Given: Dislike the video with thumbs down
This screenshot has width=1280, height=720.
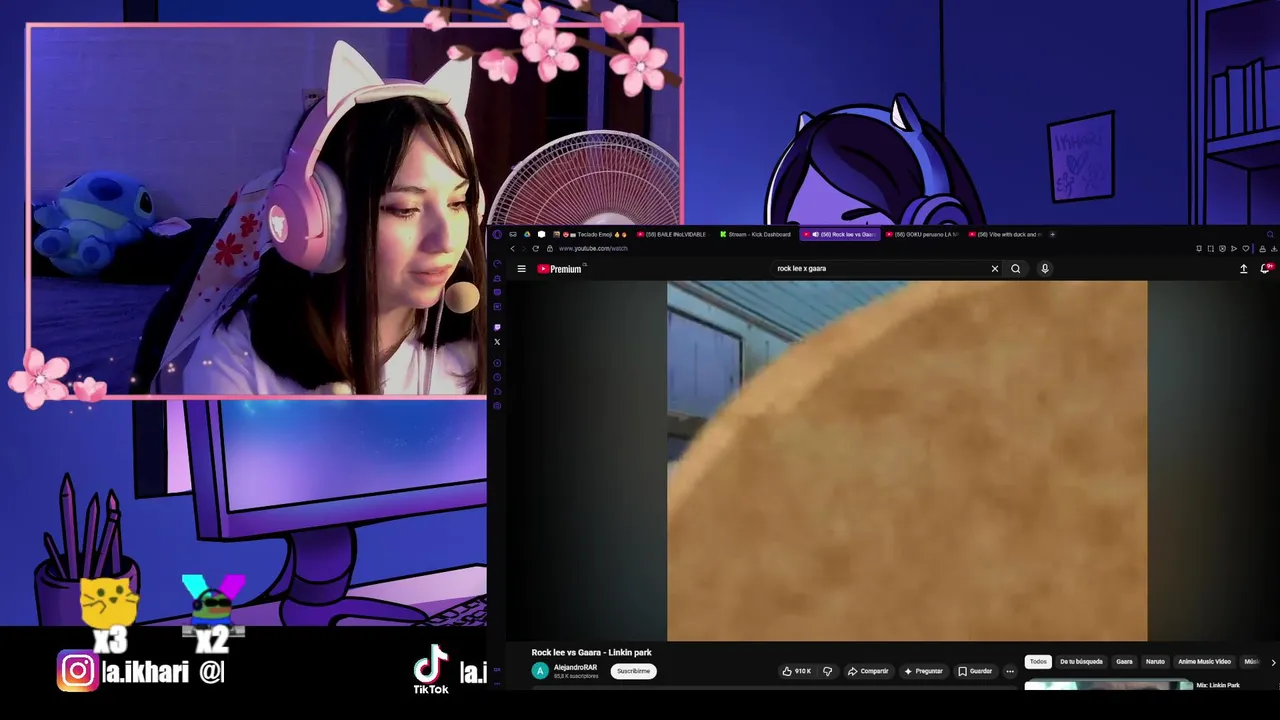Looking at the screenshot, I should click(x=827, y=671).
